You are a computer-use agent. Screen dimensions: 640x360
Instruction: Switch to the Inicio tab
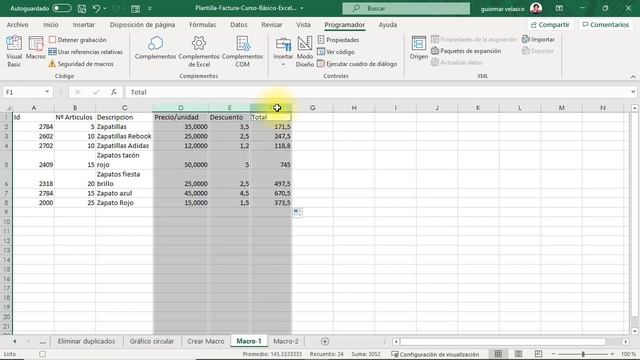[x=51, y=24]
